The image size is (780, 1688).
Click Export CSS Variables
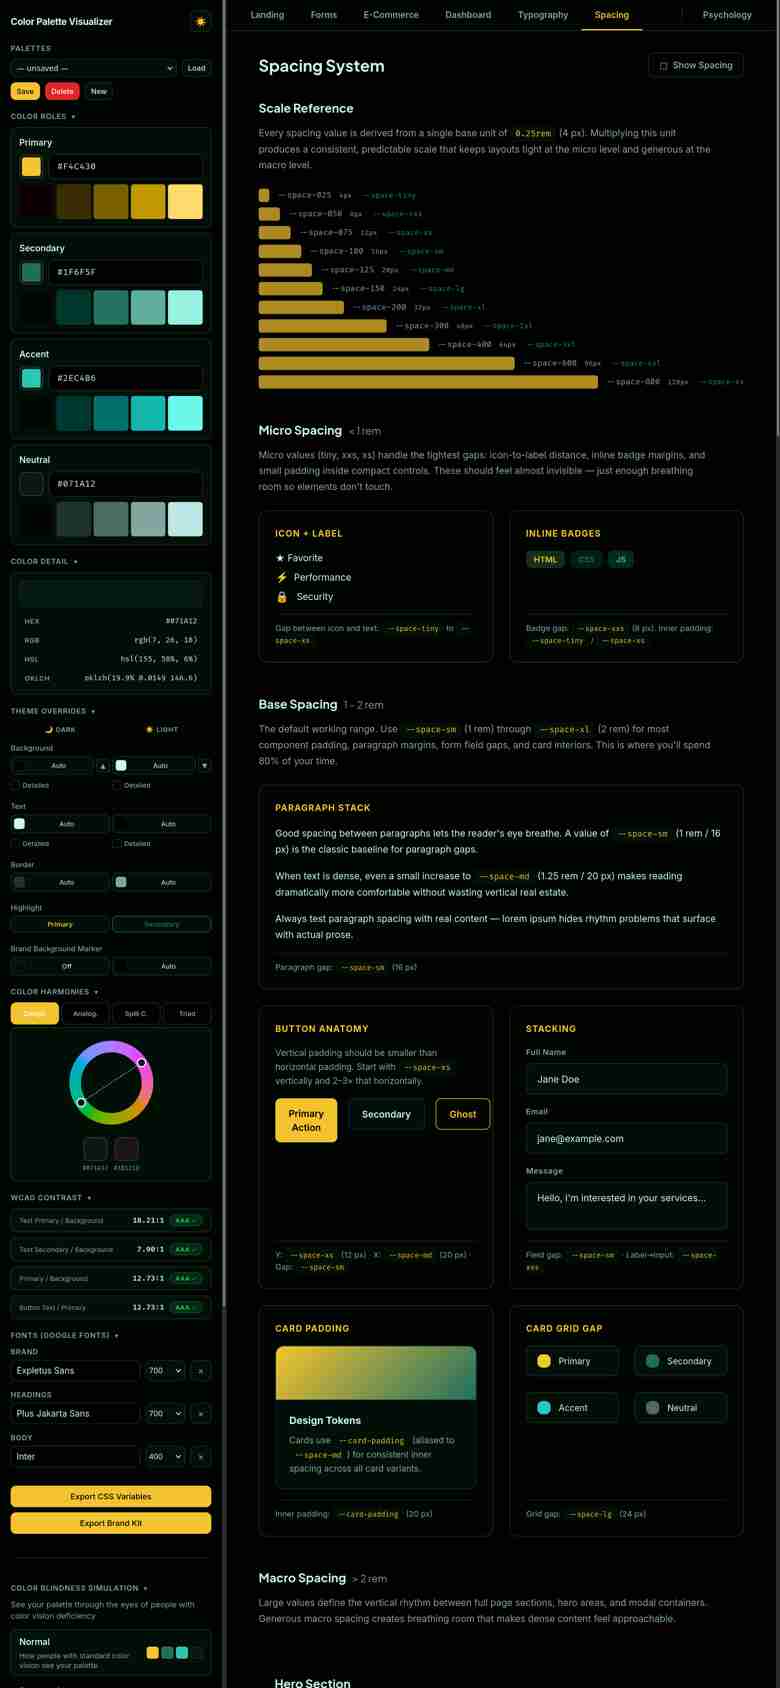pos(111,1496)
